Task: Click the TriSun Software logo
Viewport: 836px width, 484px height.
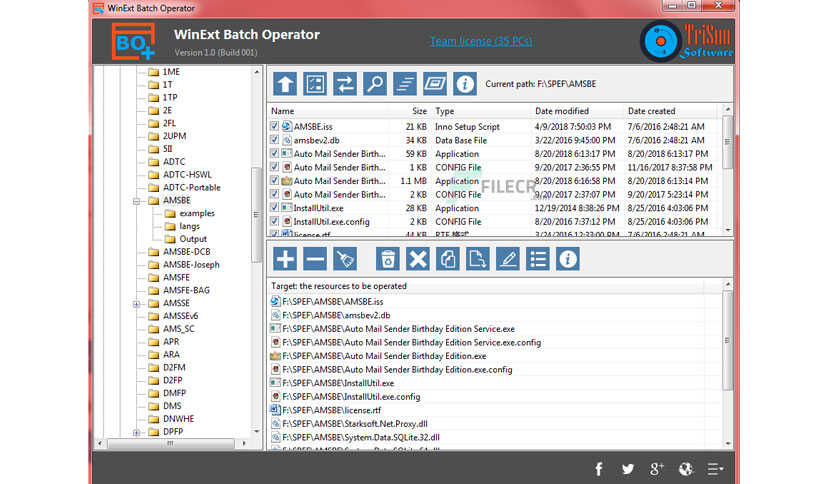Action: (x=687, y=41)
